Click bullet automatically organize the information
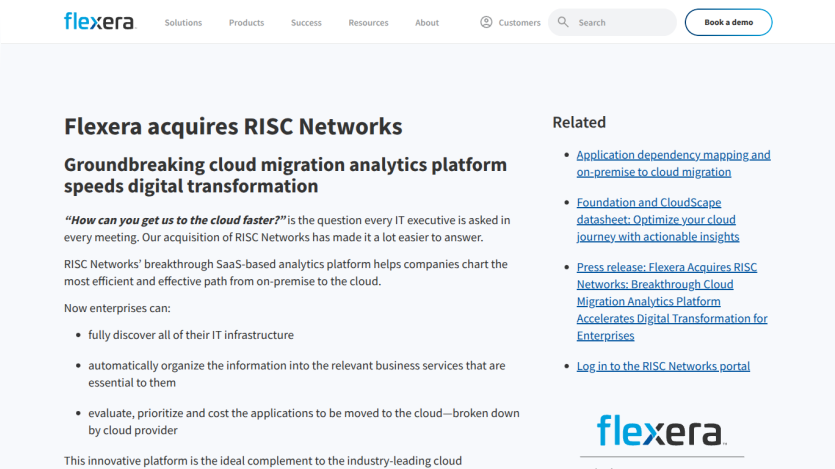The height and width of the screenshot is (469, 835). 297,374
